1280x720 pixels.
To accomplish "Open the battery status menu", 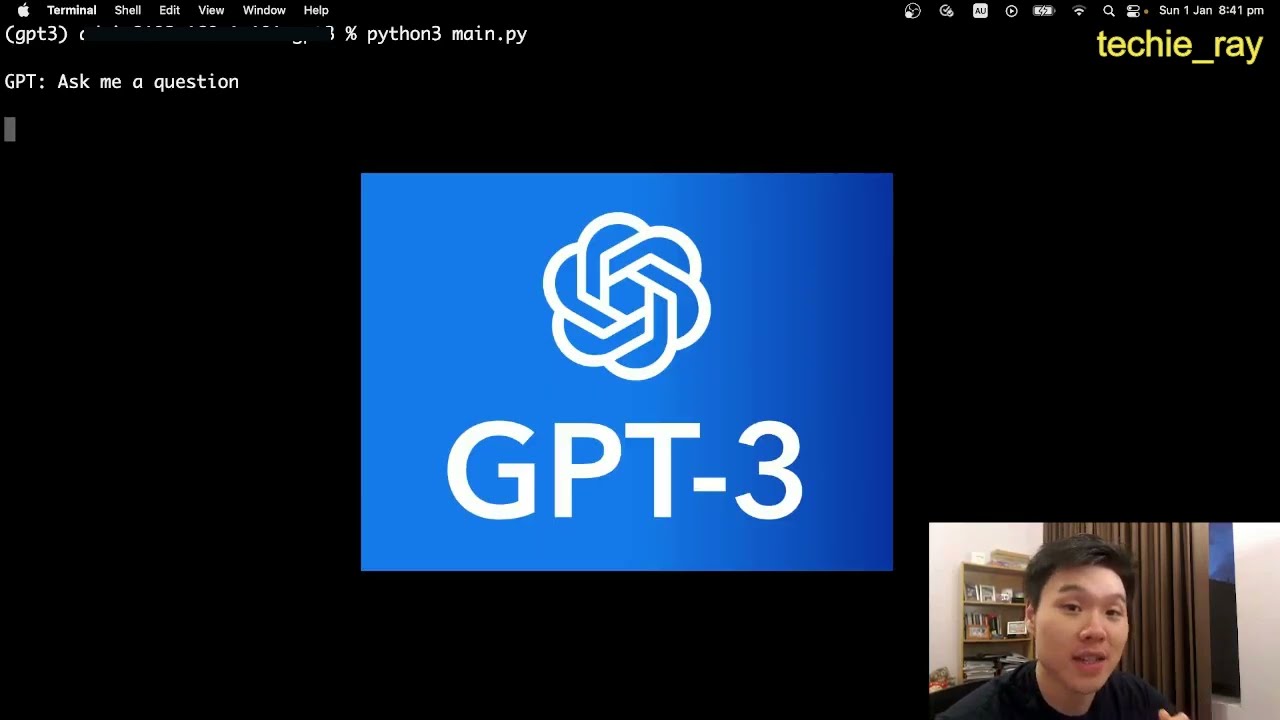I will pos(1044,11).
